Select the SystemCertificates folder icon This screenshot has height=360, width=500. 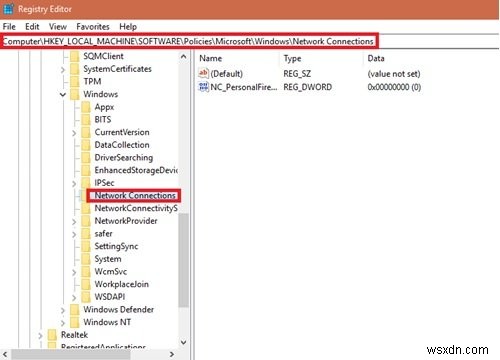(75, 69)
